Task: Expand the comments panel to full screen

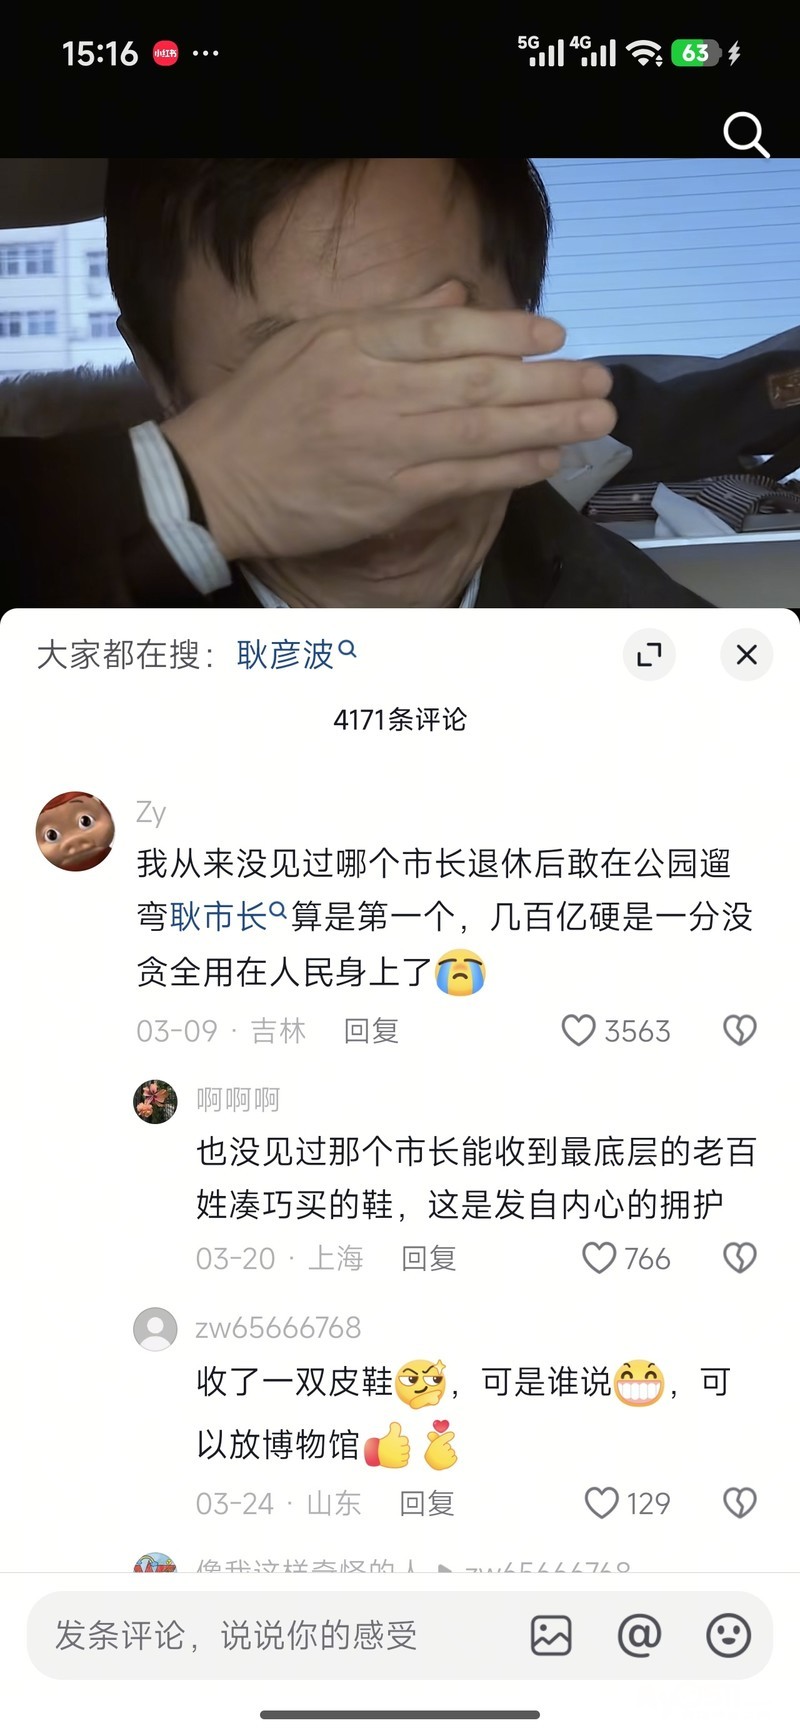Action: click(649, 655)
